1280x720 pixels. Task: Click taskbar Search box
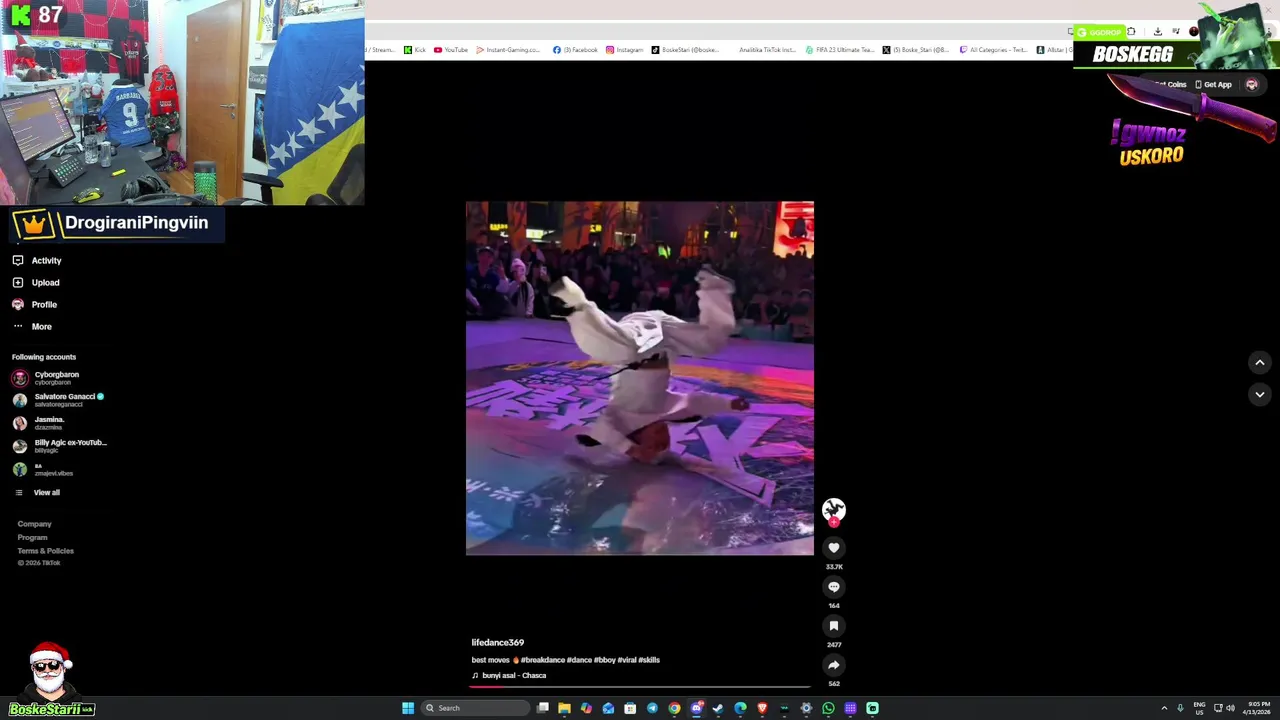[476, 708]
